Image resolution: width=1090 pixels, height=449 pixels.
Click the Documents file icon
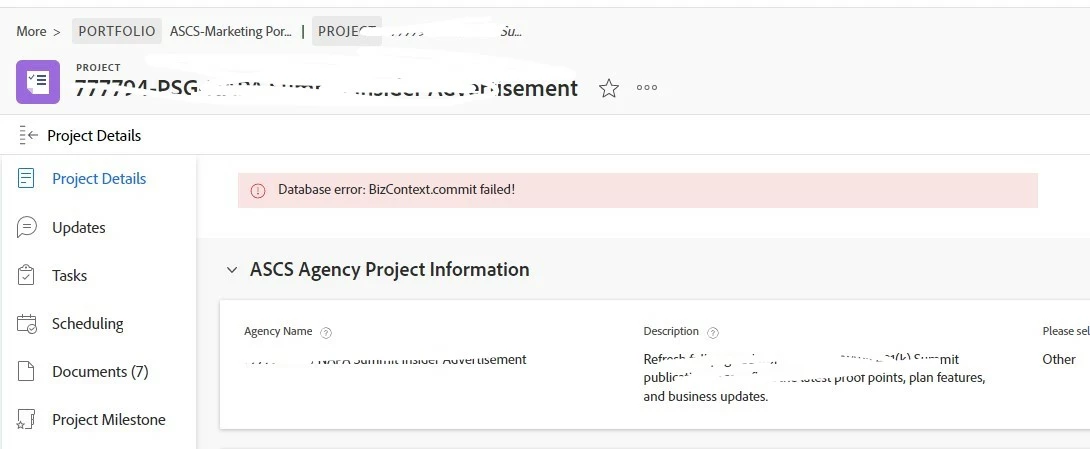coord(27,372)
